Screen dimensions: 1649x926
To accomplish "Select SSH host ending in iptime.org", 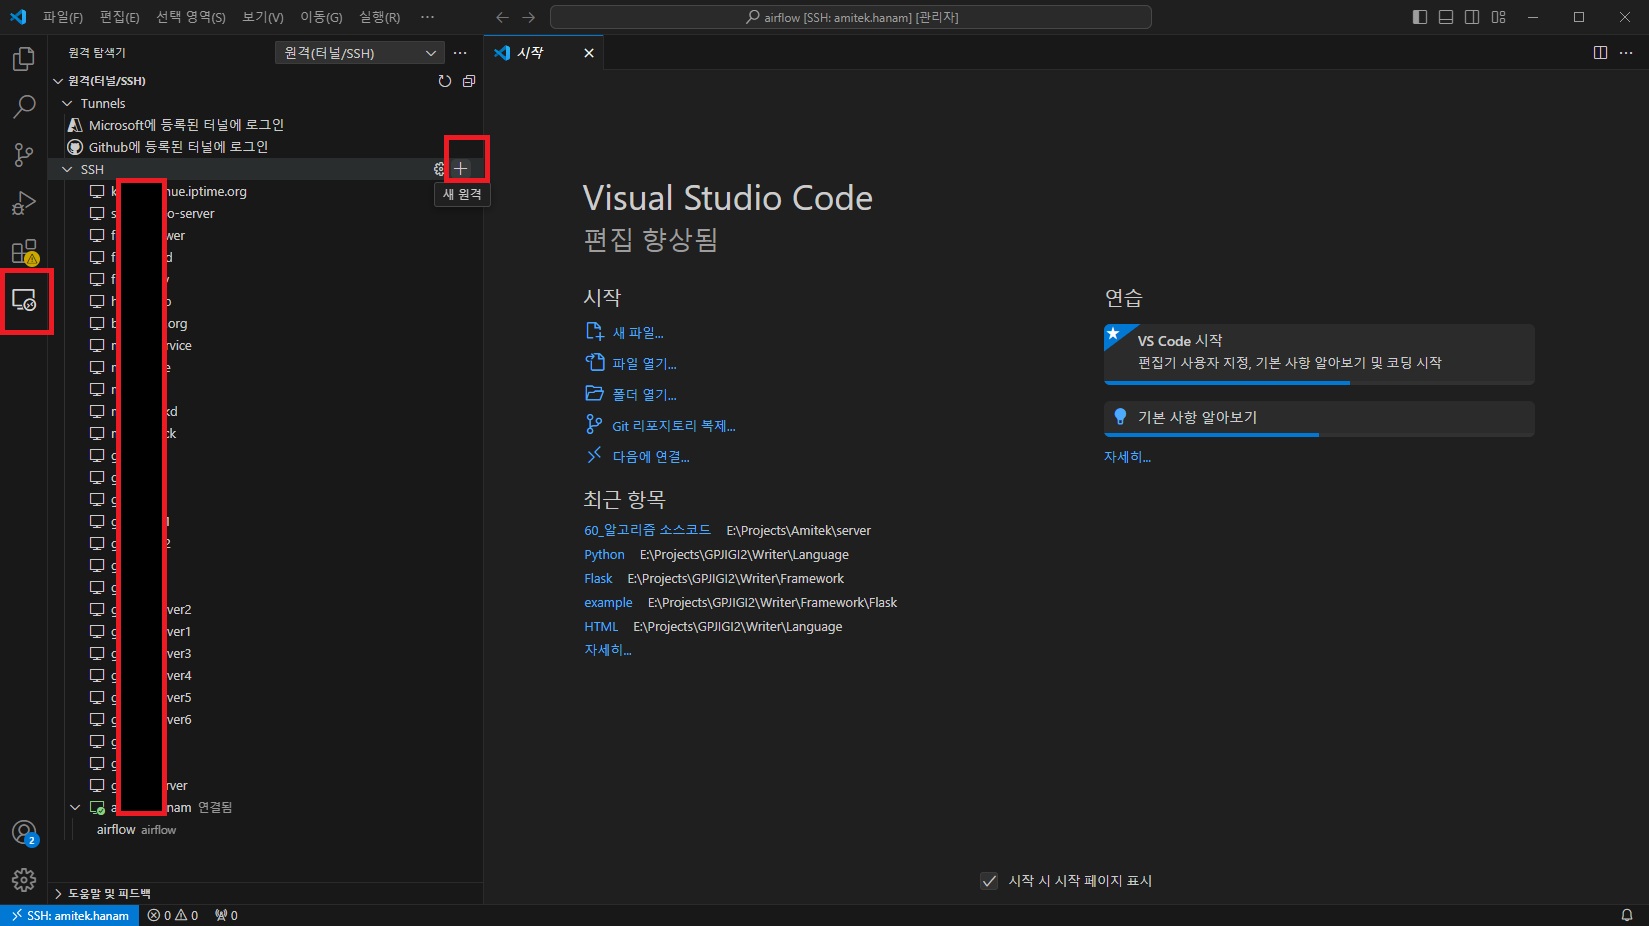I will click(x=265, y=191).
